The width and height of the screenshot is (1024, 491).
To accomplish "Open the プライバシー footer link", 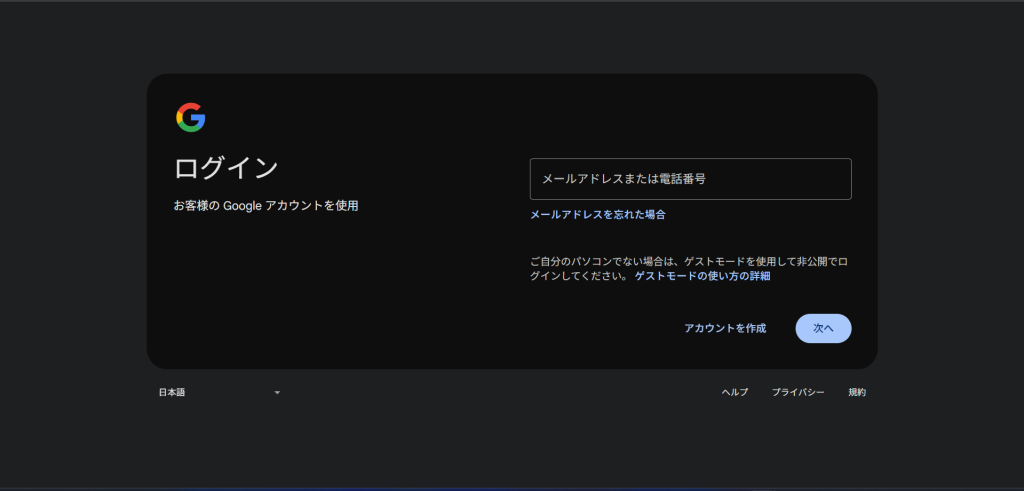I will [798, 392].
